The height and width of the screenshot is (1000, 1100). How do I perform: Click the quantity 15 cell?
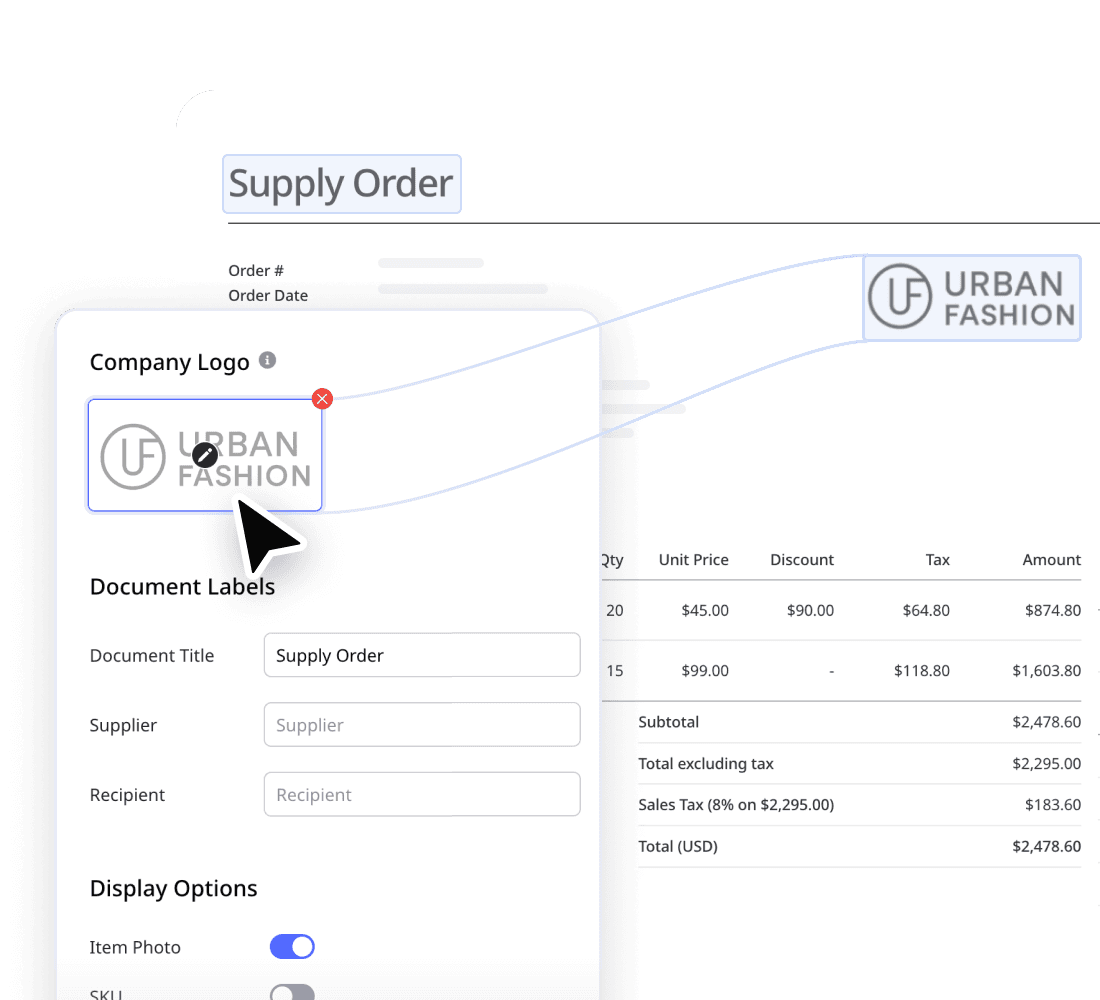tap(615, 671)
